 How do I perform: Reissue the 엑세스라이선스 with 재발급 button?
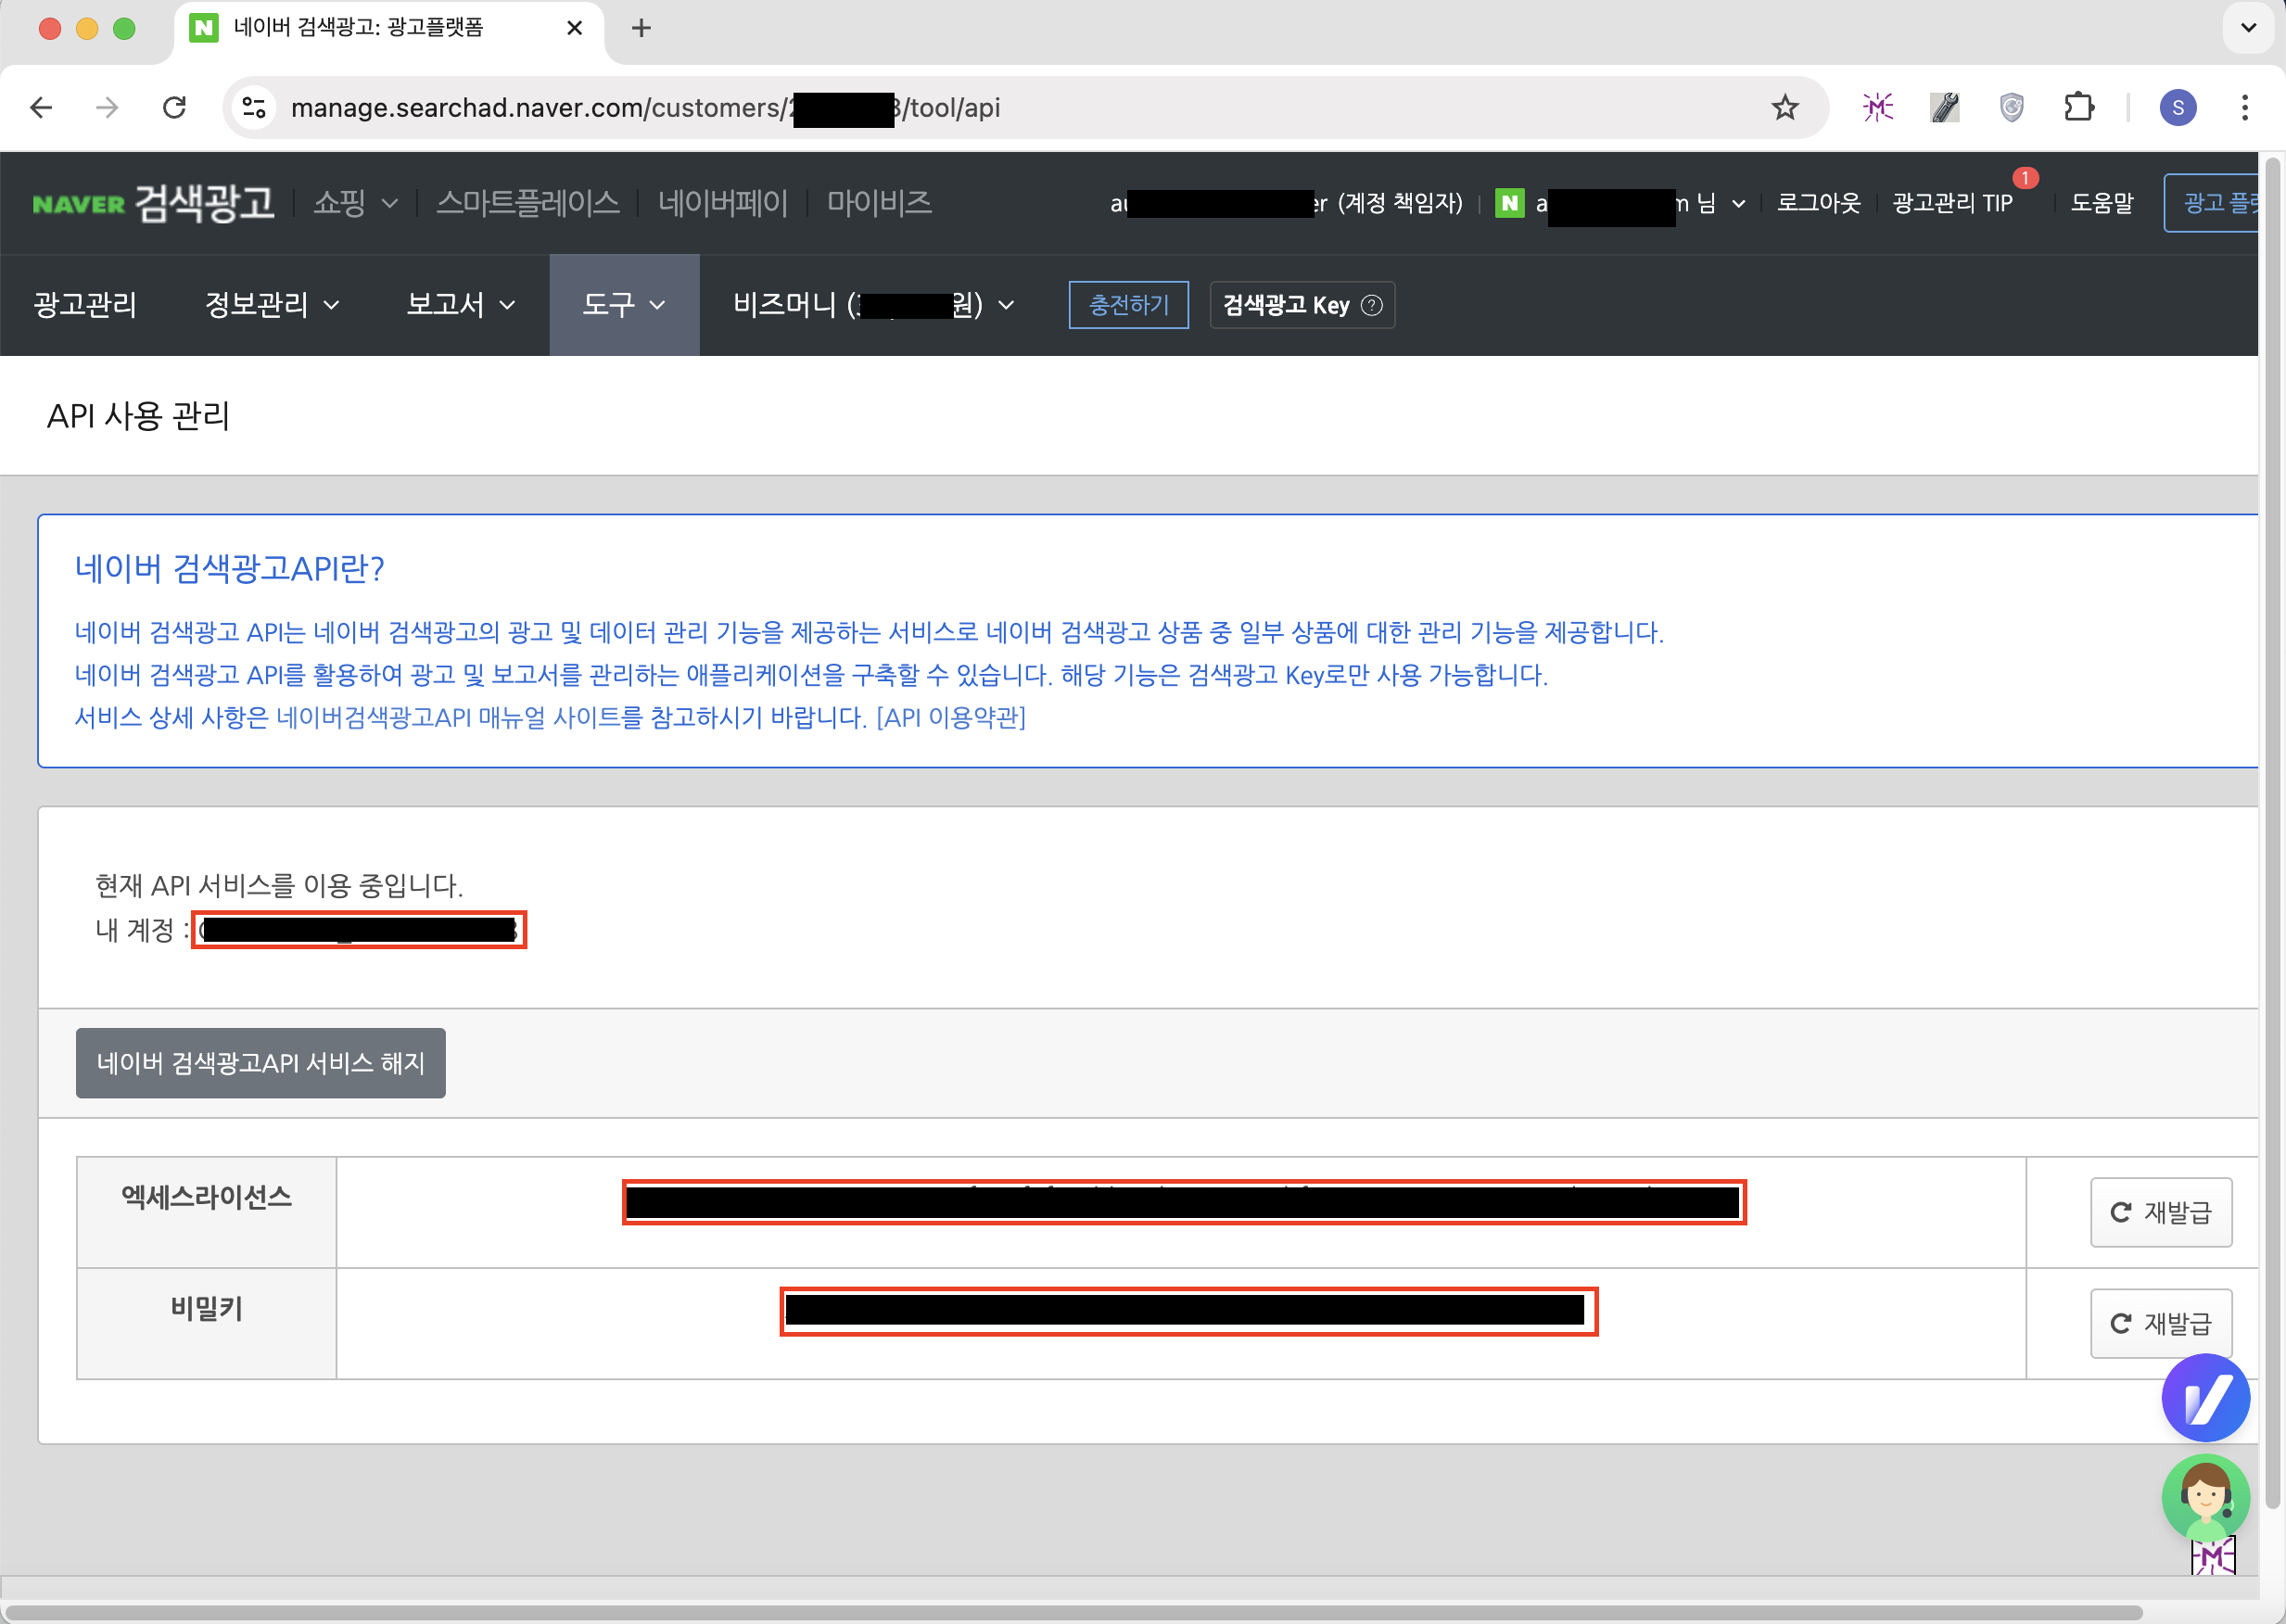click(2160, 1212)
